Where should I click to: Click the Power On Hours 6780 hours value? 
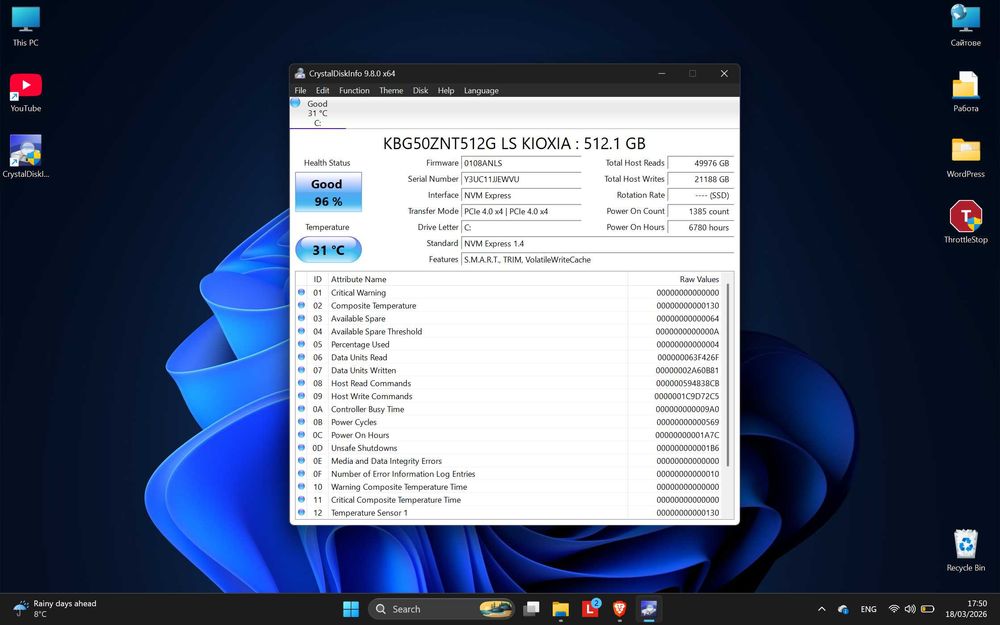point(700,227)
